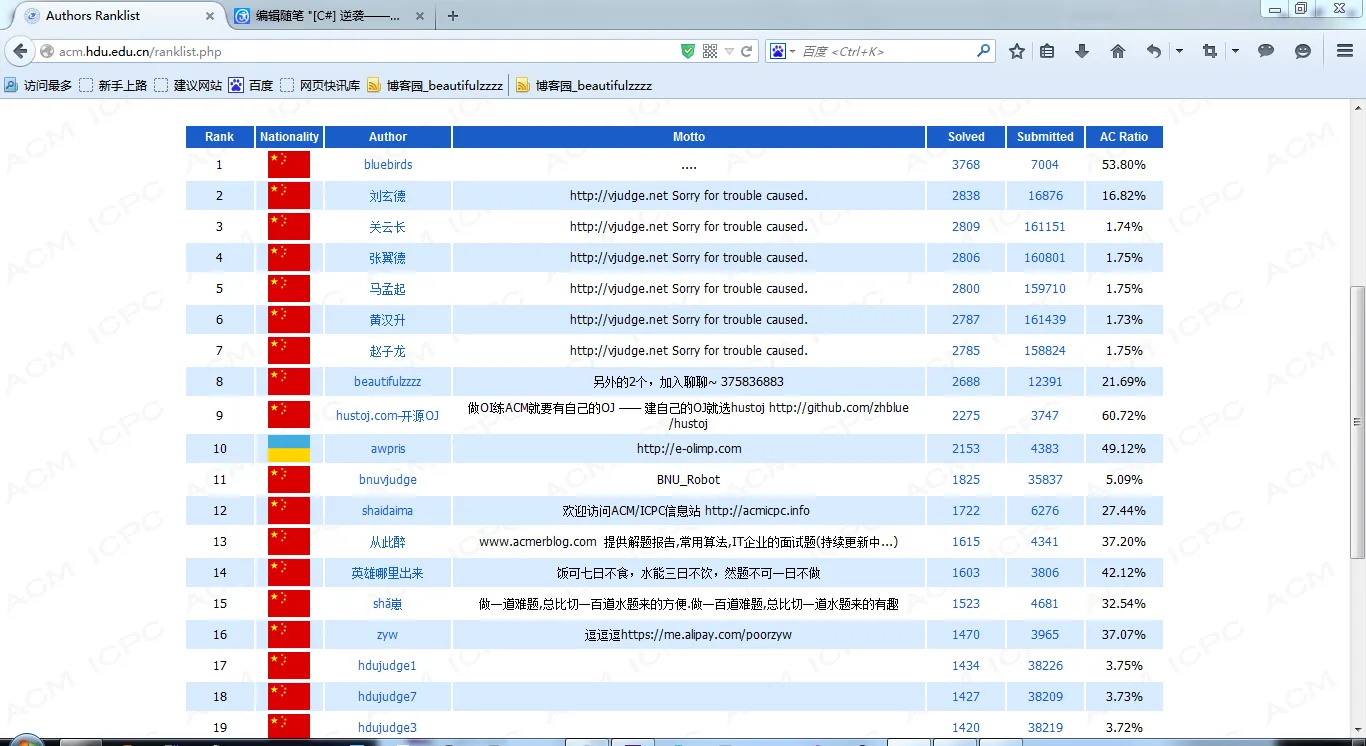Expand the dropdown beside undo arrow

1179,51
